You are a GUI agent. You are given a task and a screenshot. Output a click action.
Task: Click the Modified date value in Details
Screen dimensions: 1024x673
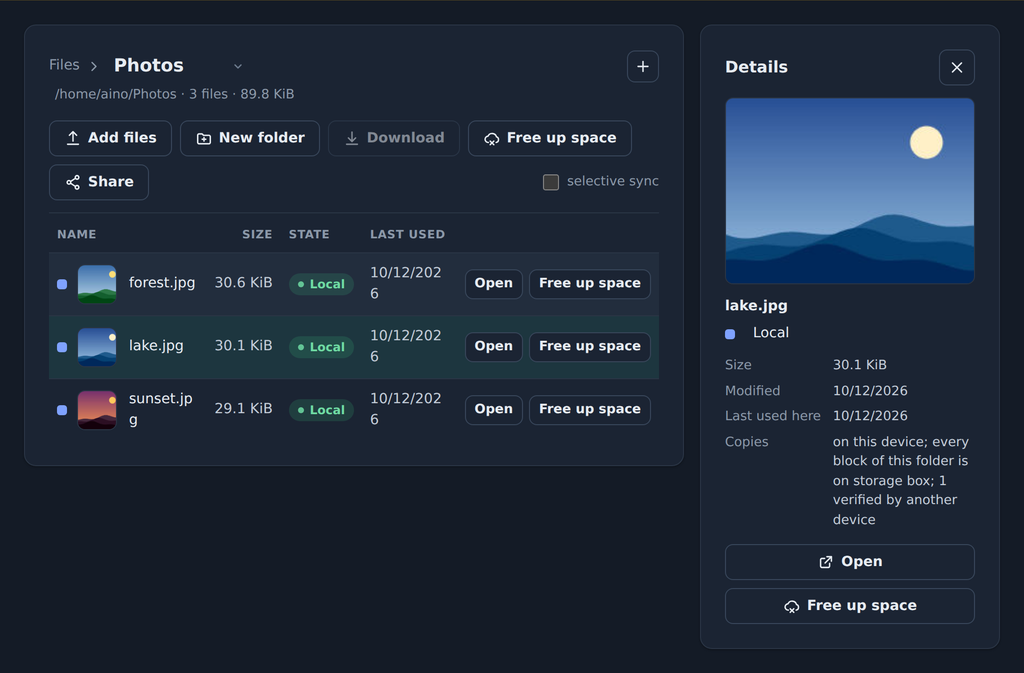point(870,391)
